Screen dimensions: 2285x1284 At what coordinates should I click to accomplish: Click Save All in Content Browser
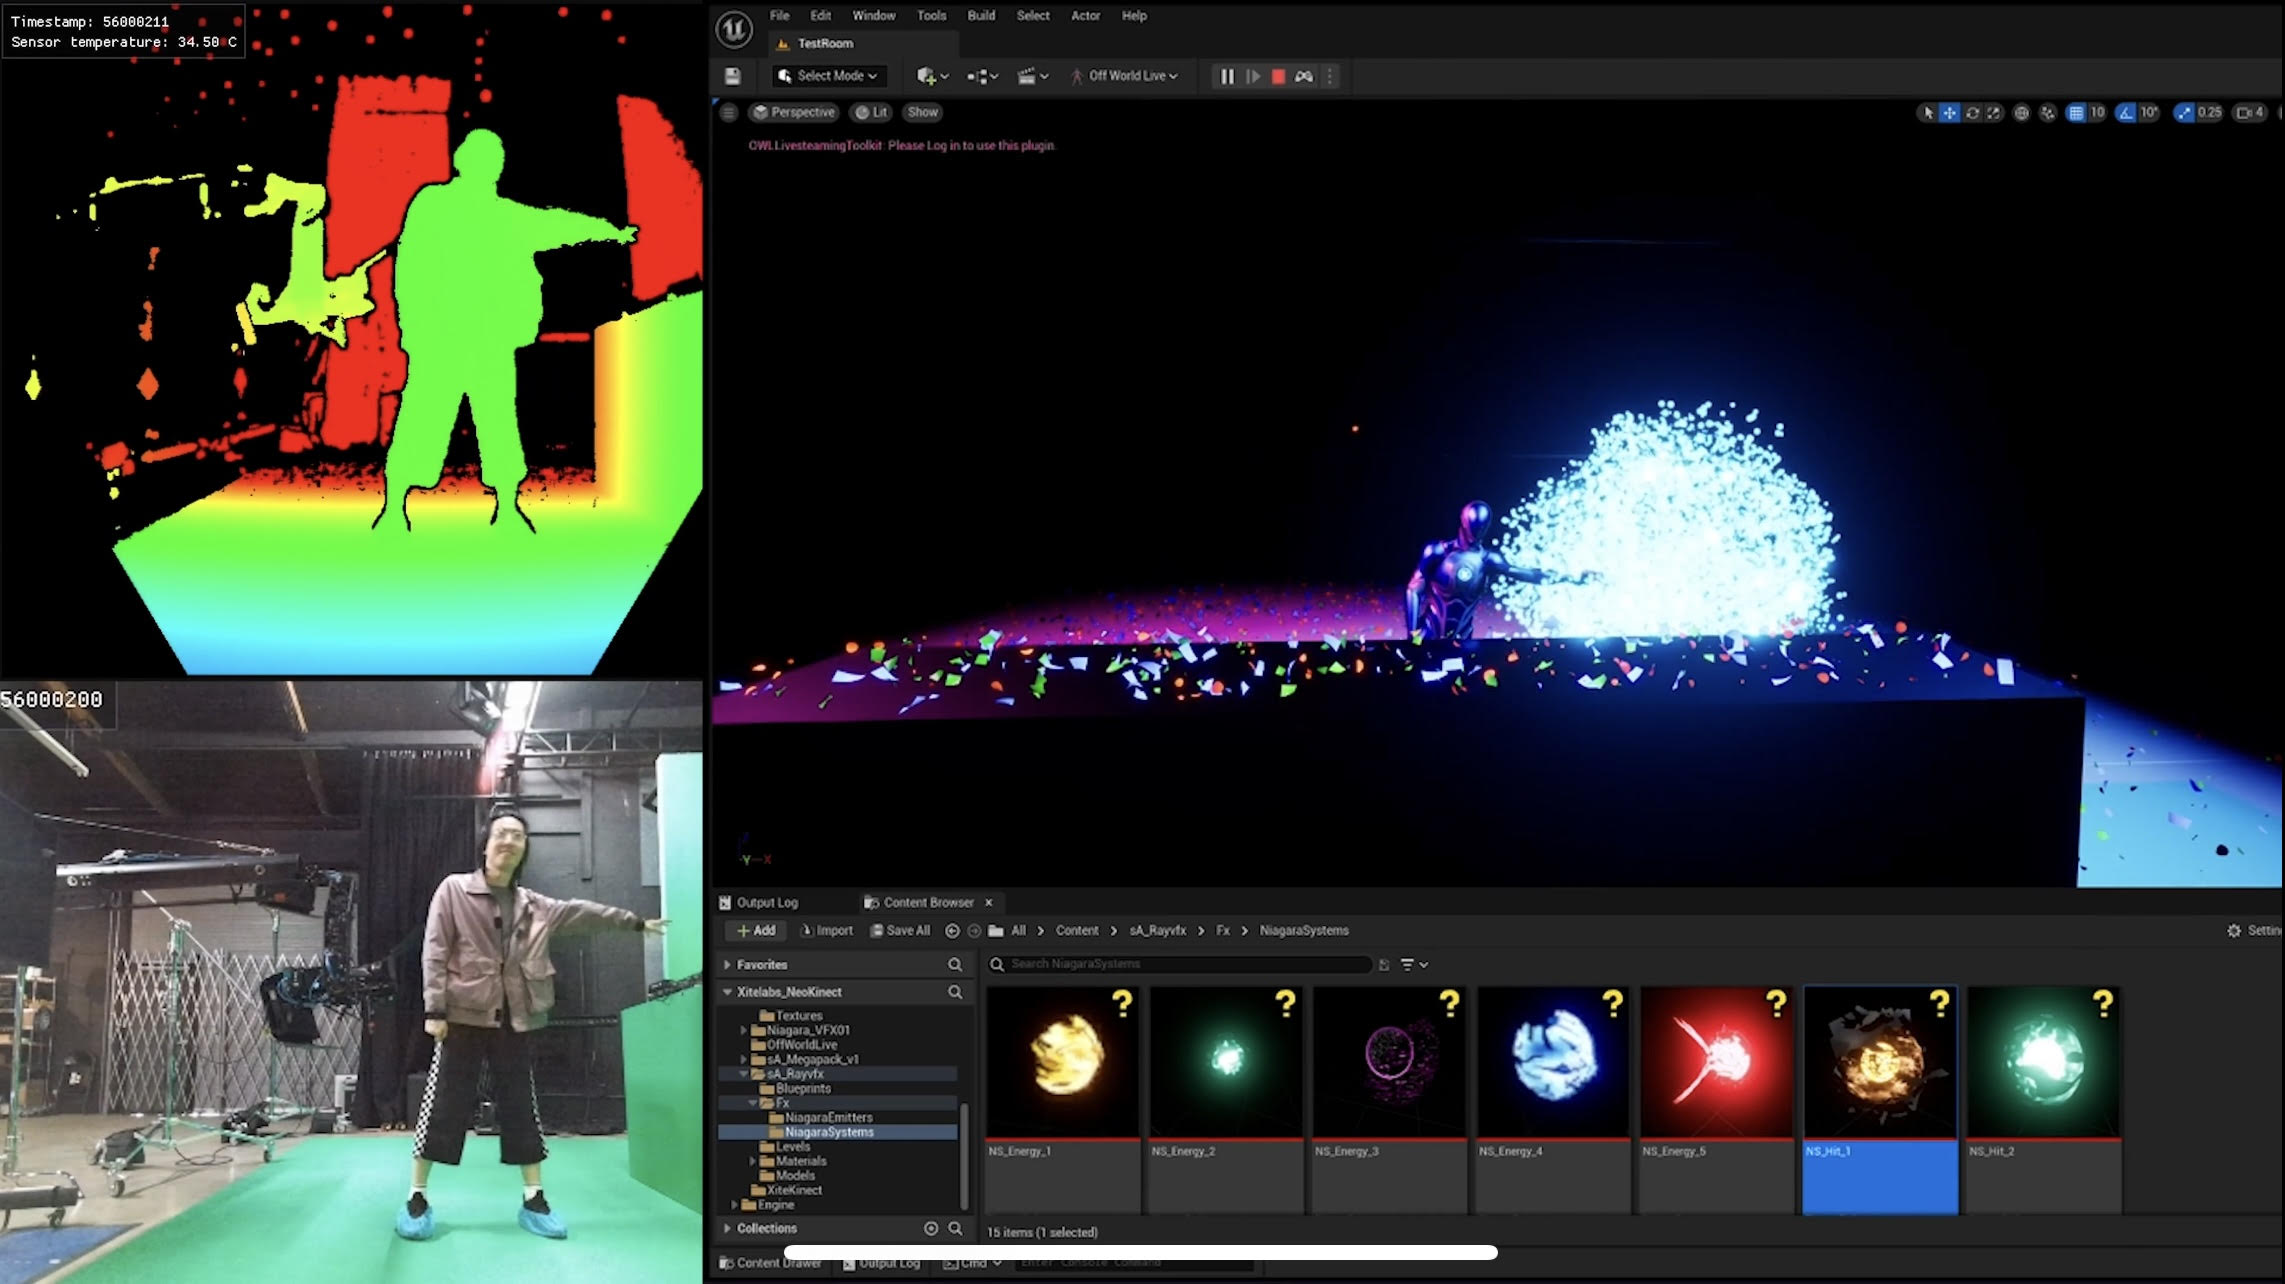pyautogui.click(x=900, y=930)
